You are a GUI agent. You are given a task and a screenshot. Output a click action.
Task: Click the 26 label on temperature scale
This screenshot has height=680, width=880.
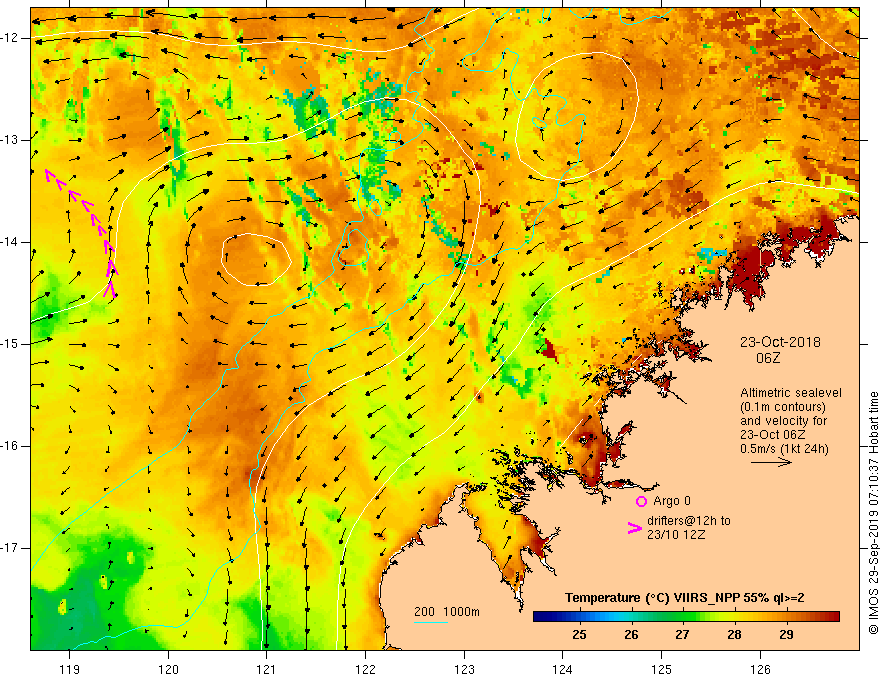(631, 635)
